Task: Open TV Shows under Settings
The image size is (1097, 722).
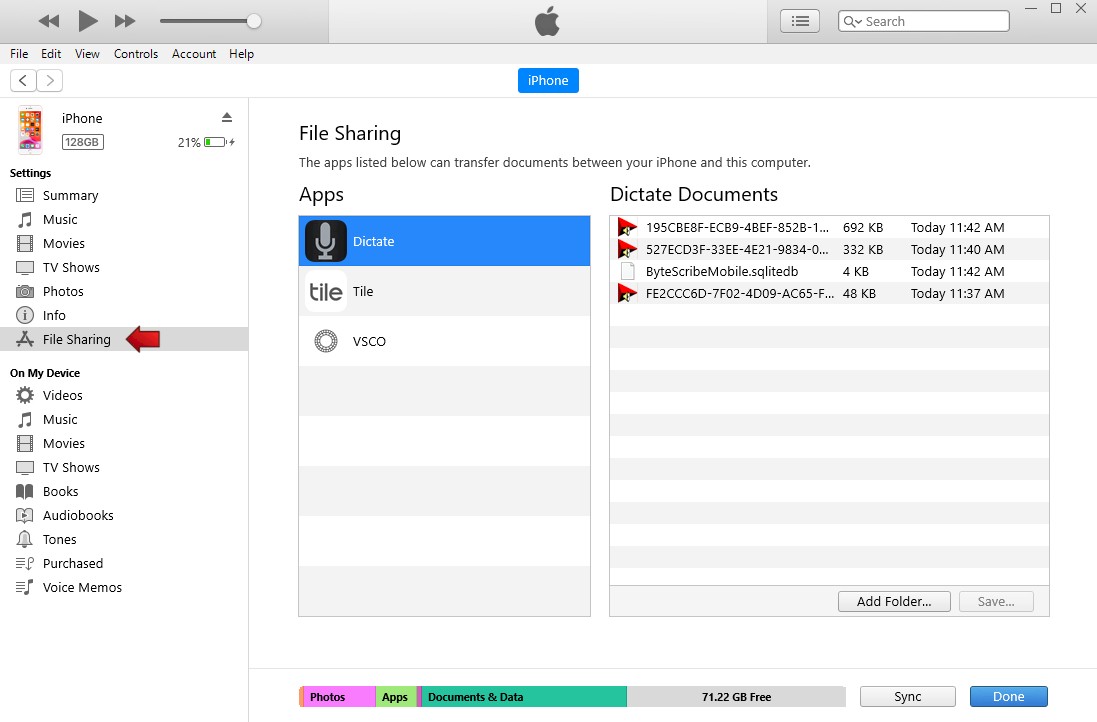Action: click(x=125, y=267)
